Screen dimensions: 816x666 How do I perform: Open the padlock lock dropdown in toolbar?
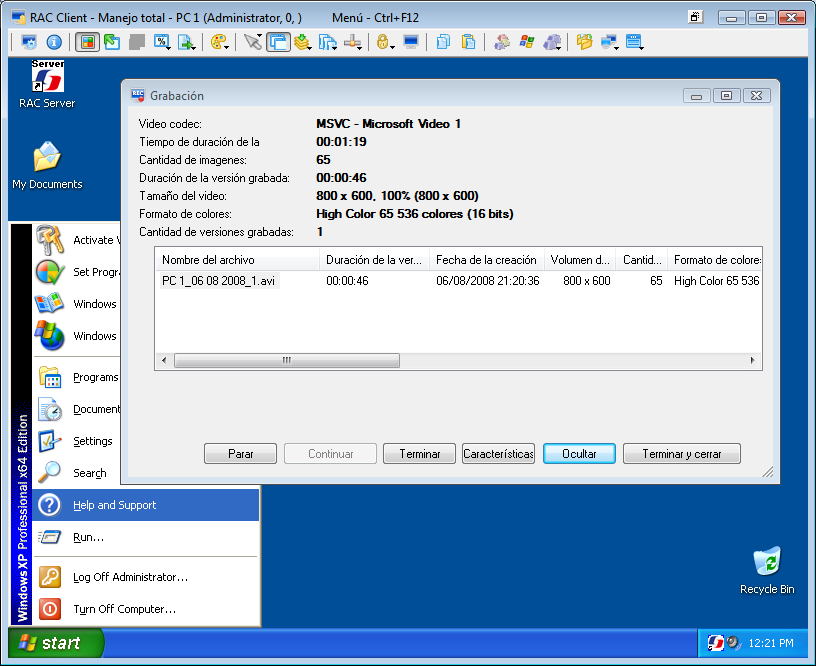[x=385, y=42]
